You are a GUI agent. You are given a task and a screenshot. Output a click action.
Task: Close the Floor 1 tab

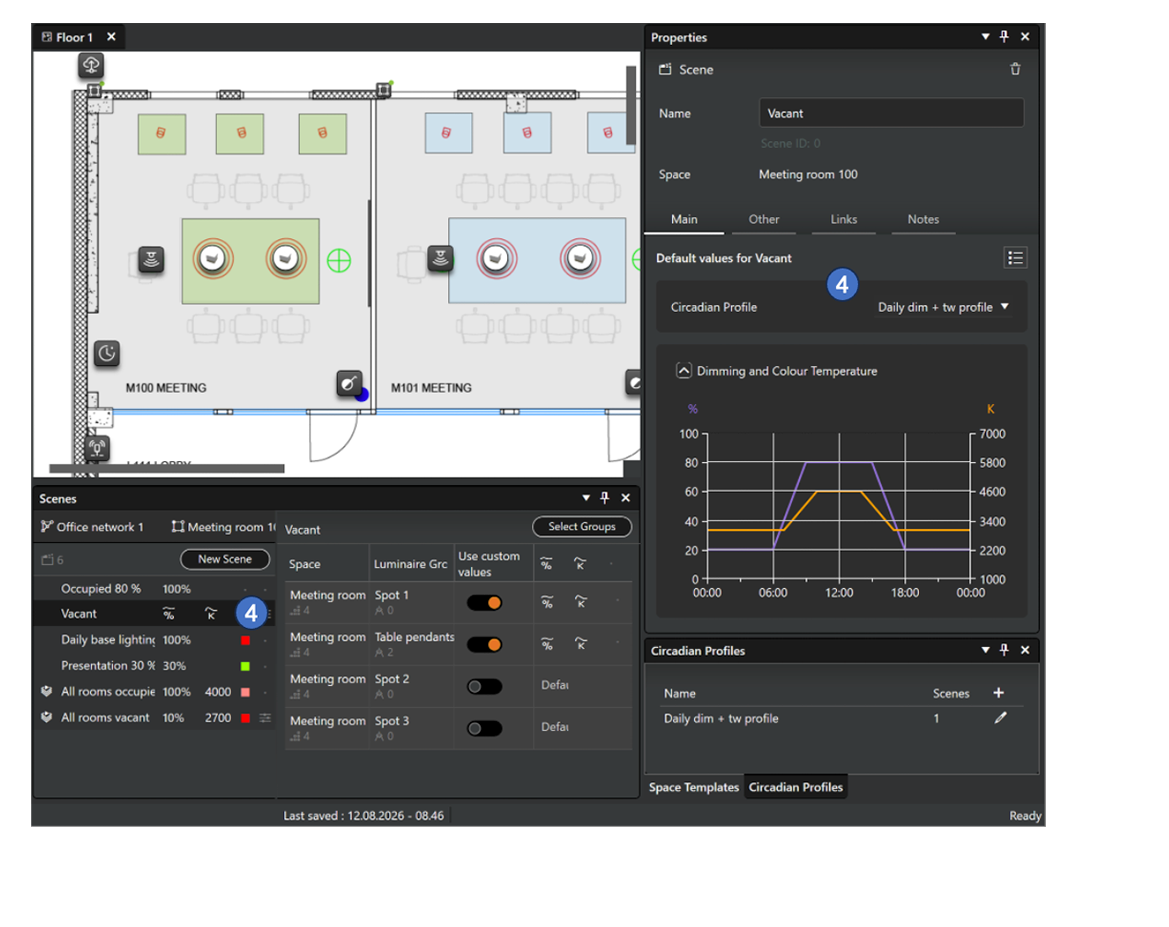(x=111, y=37)
